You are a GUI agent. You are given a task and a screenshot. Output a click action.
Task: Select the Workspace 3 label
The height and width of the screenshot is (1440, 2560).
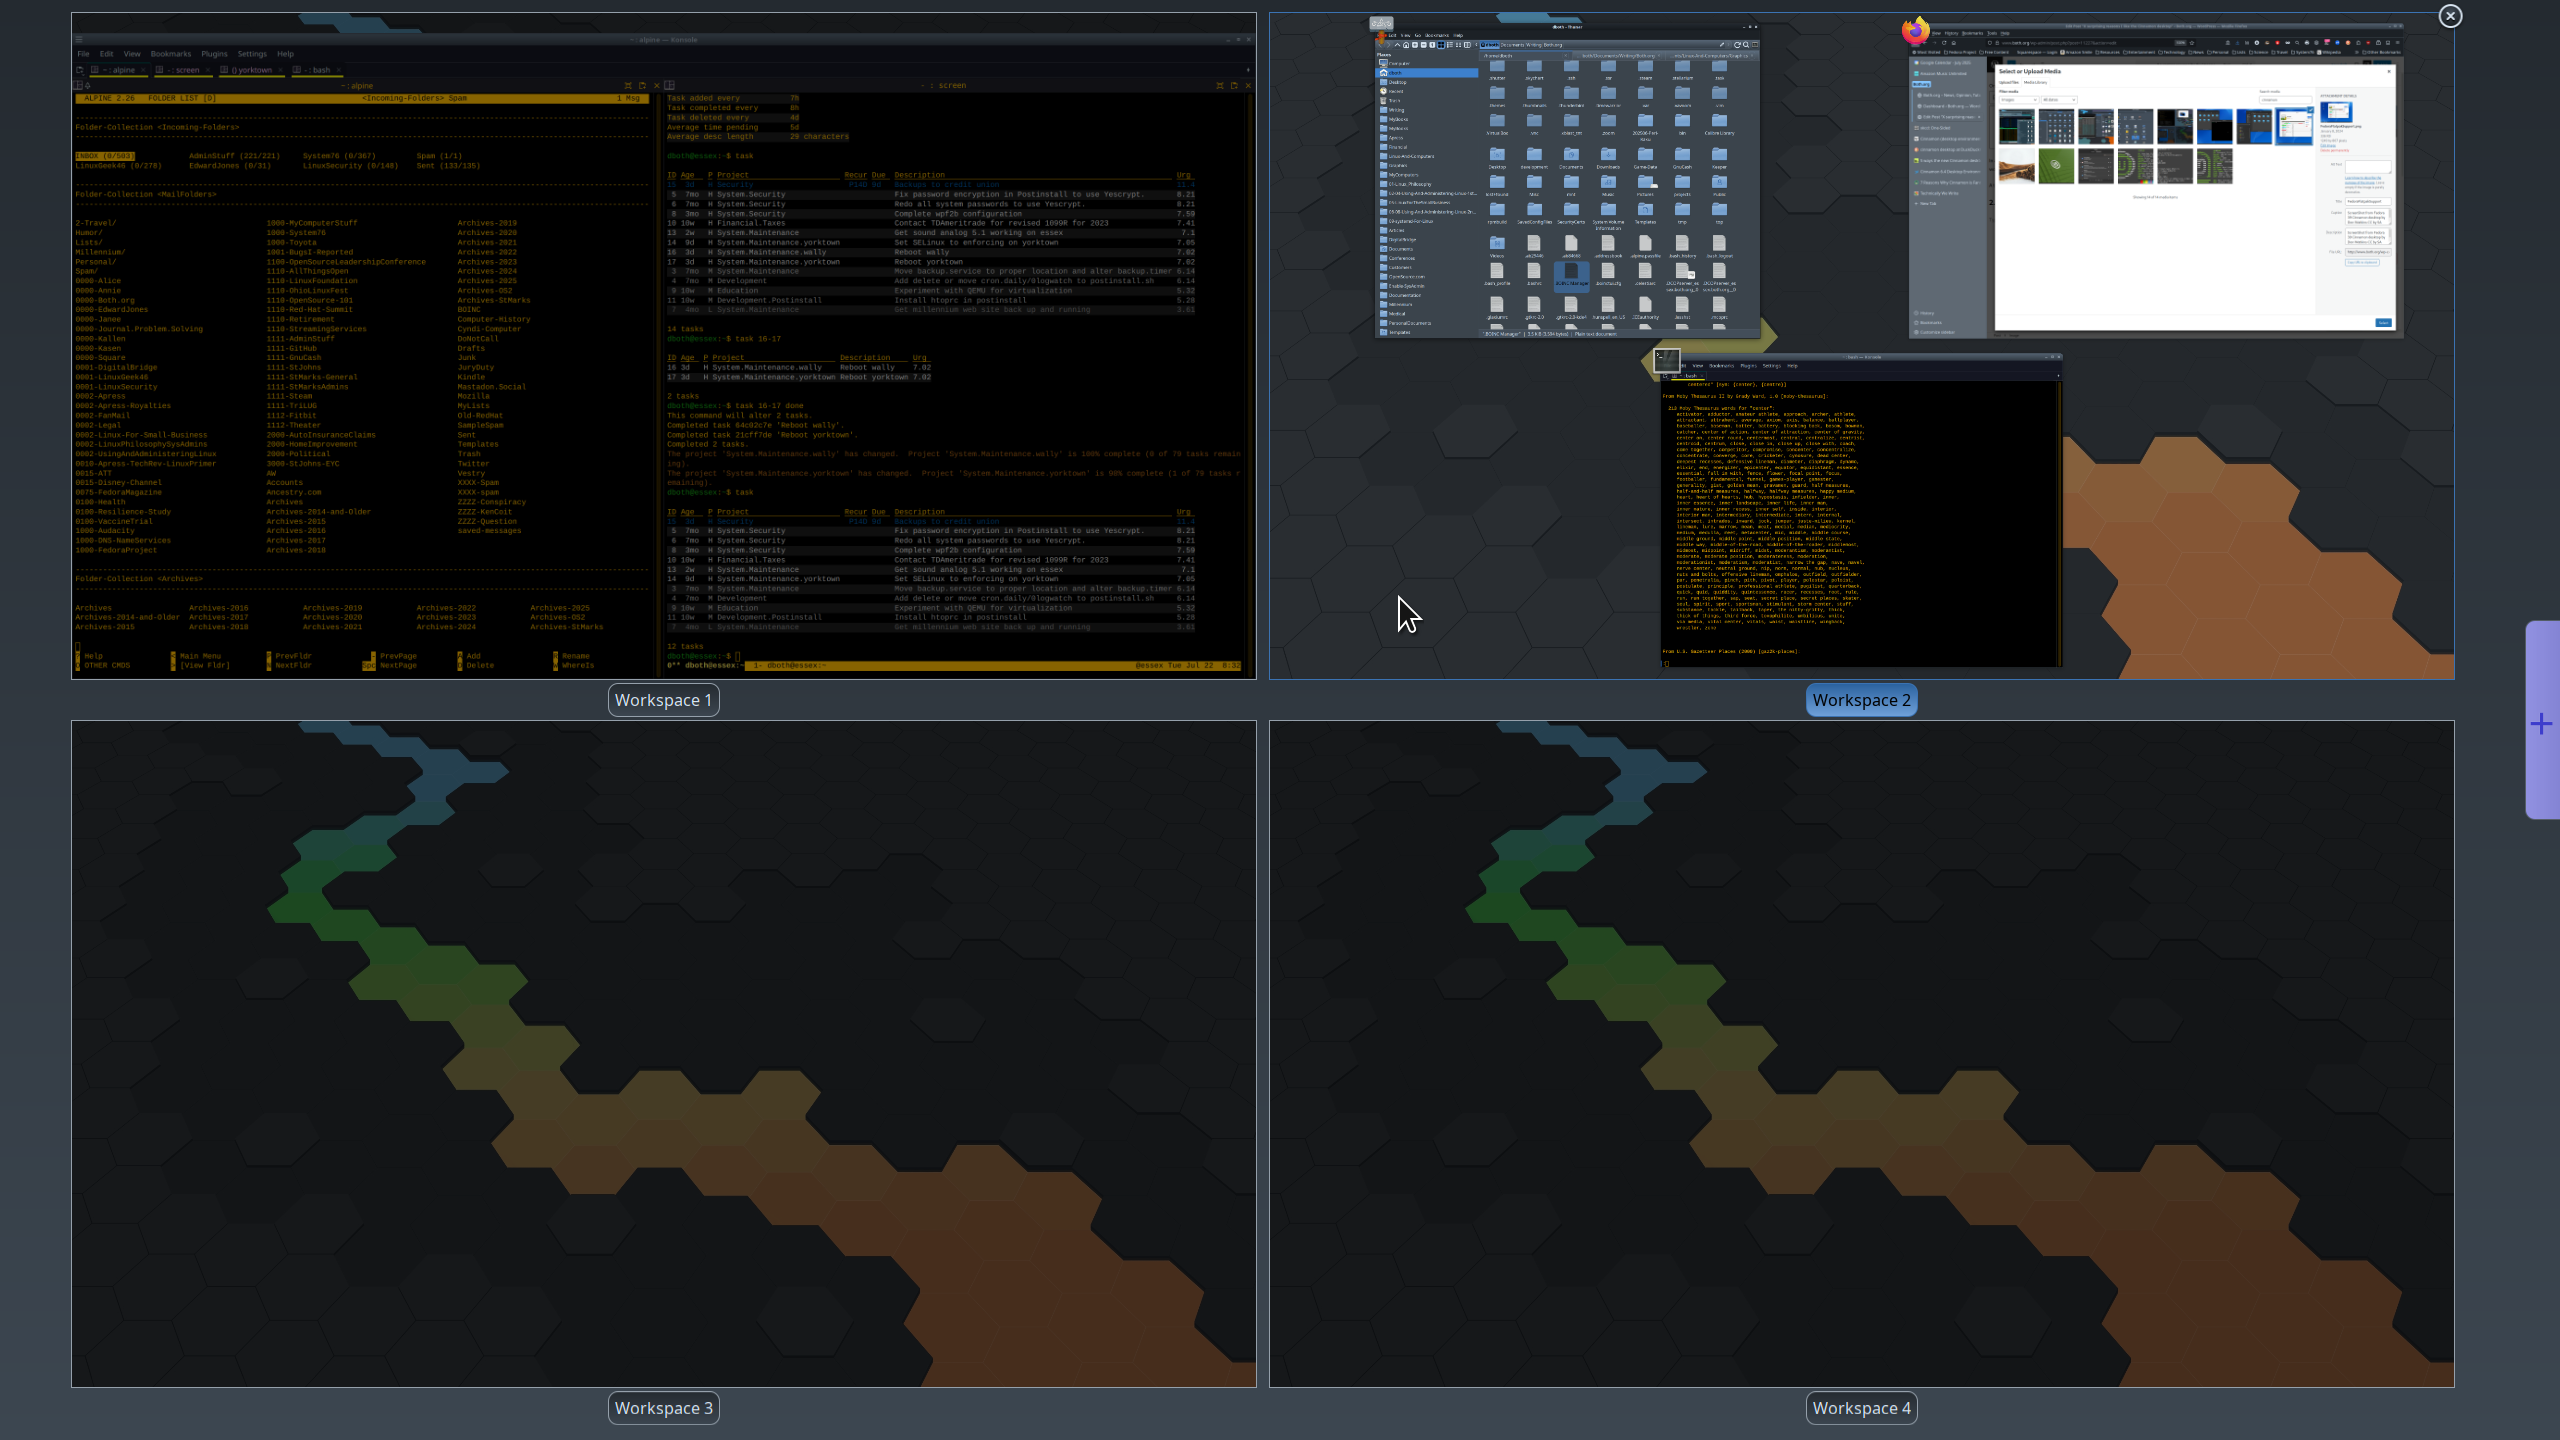664,1408
